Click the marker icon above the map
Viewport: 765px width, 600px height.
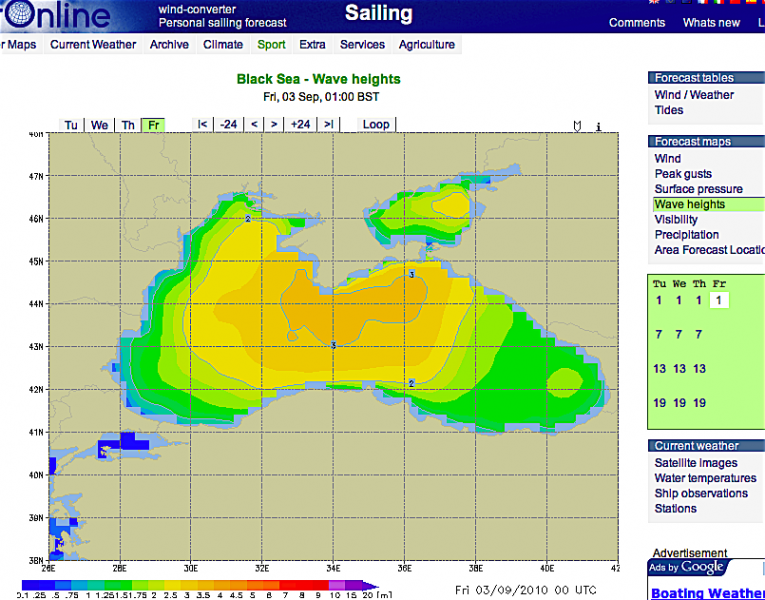point(577,126)
